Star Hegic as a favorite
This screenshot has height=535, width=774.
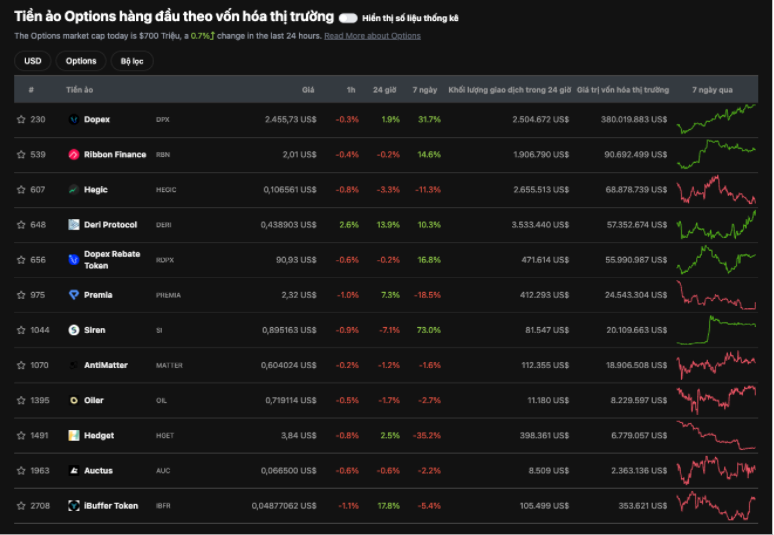pyautogui.click(x=21, y=190)
